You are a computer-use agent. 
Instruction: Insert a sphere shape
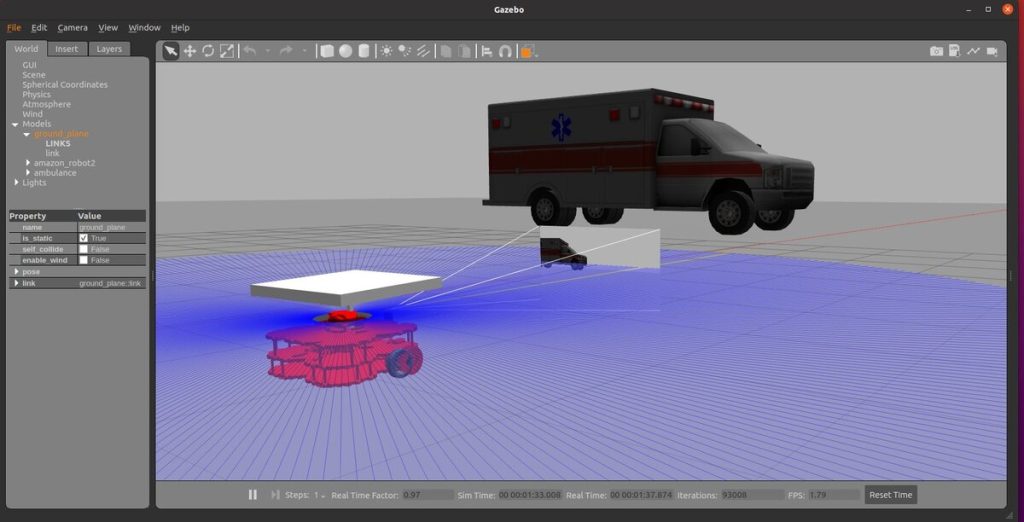(x=345, y=51)
